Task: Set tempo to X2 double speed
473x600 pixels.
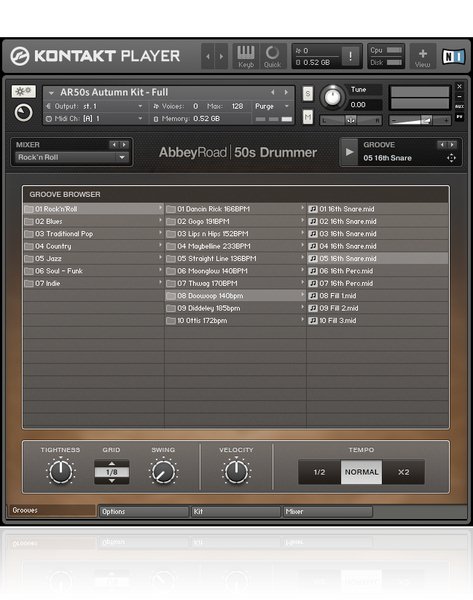Action: (403, 472)
